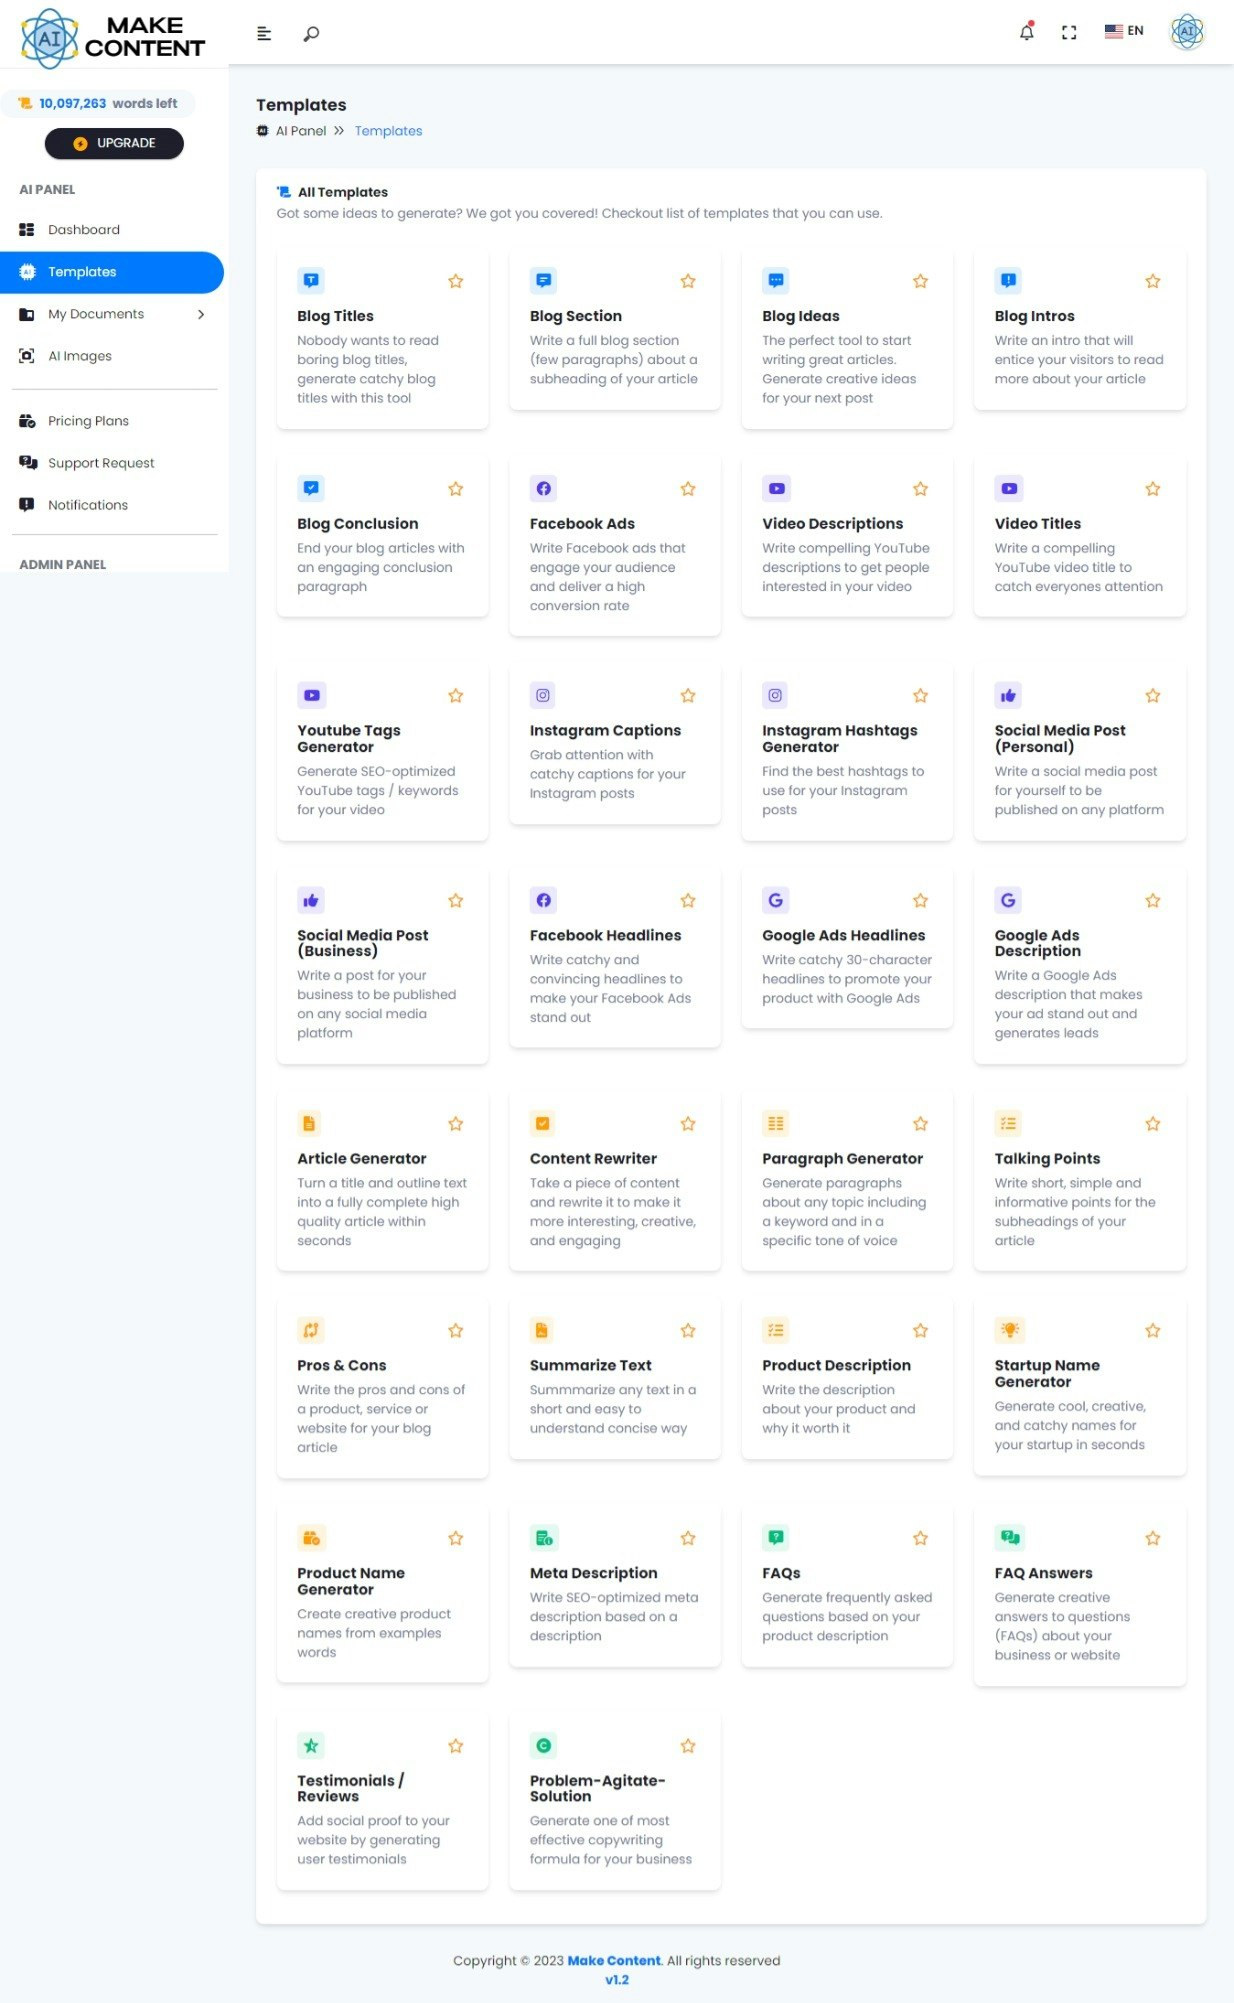Open Notifications in sidebar
The height and width of the screenshot is (2003, 1234).
[x=88, y=505]
